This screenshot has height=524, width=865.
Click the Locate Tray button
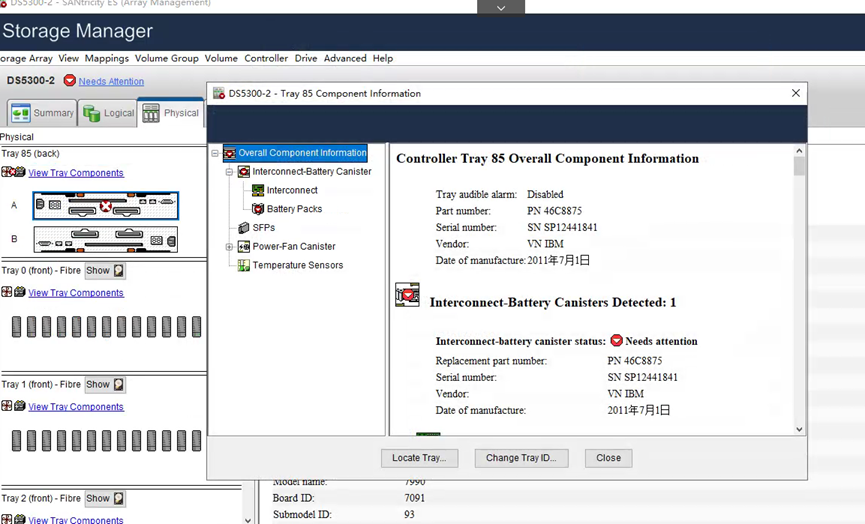pos(419,458)
